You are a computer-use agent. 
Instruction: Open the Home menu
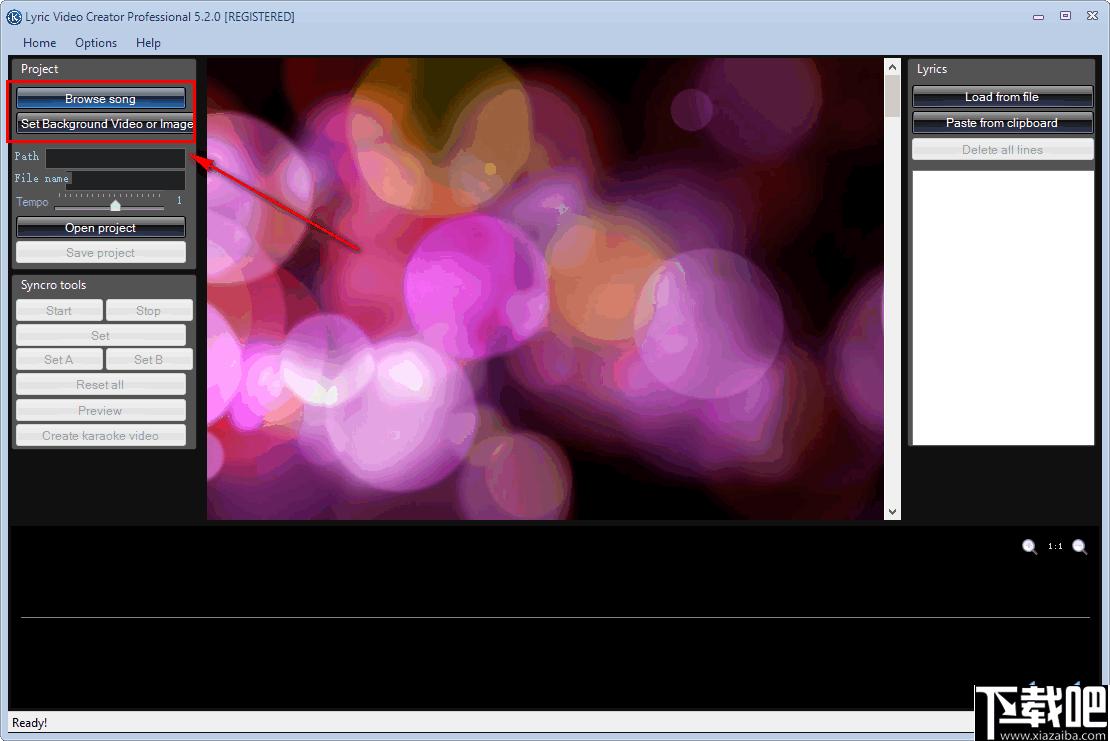40,42
